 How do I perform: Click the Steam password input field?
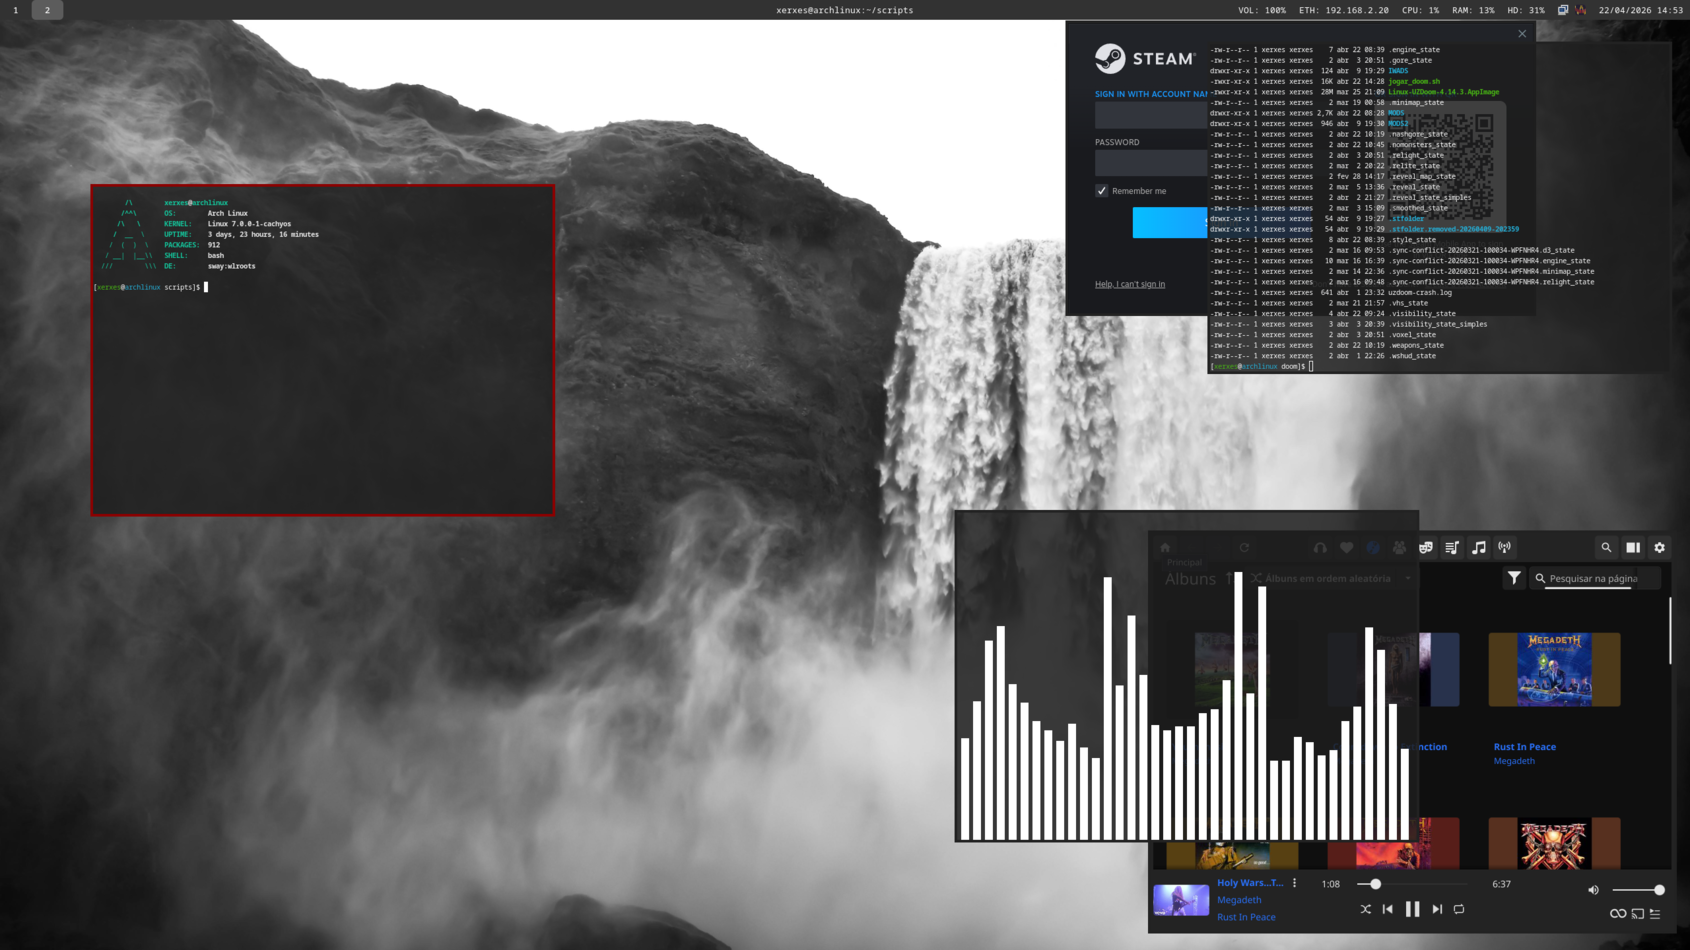click(x=1150, y=163)
